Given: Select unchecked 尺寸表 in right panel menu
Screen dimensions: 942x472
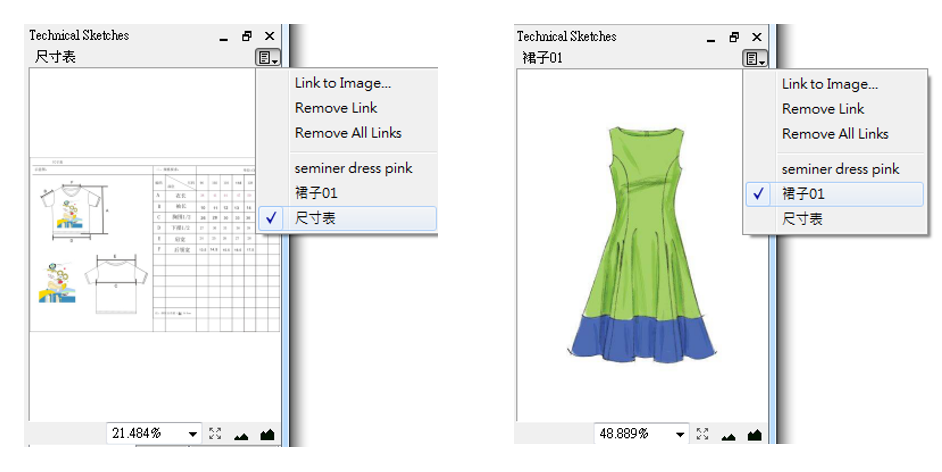Looking at the screenshot, I should 802,218.
